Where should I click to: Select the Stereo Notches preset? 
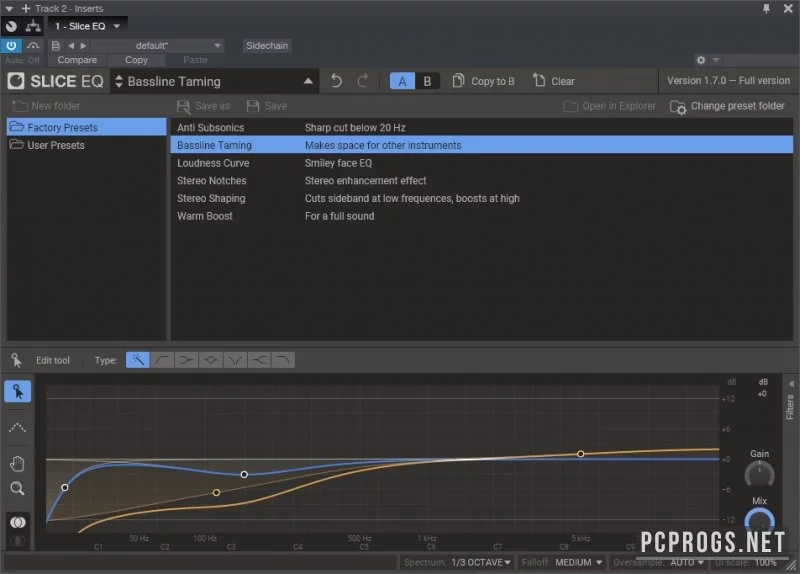click(x=481, y=181)
